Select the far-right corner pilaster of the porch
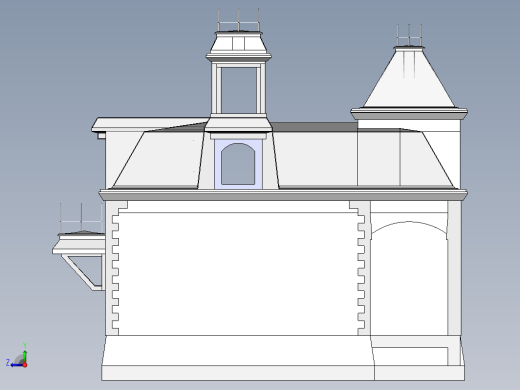 [x=454, y=268]
